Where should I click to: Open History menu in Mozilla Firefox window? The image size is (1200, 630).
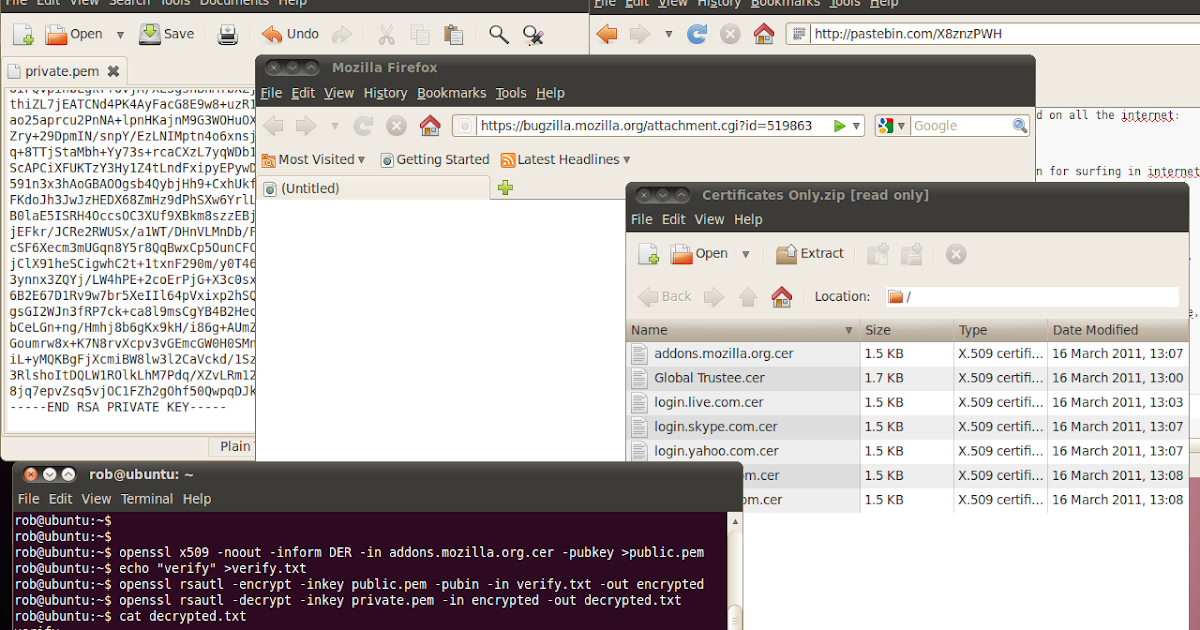[385, 93]
